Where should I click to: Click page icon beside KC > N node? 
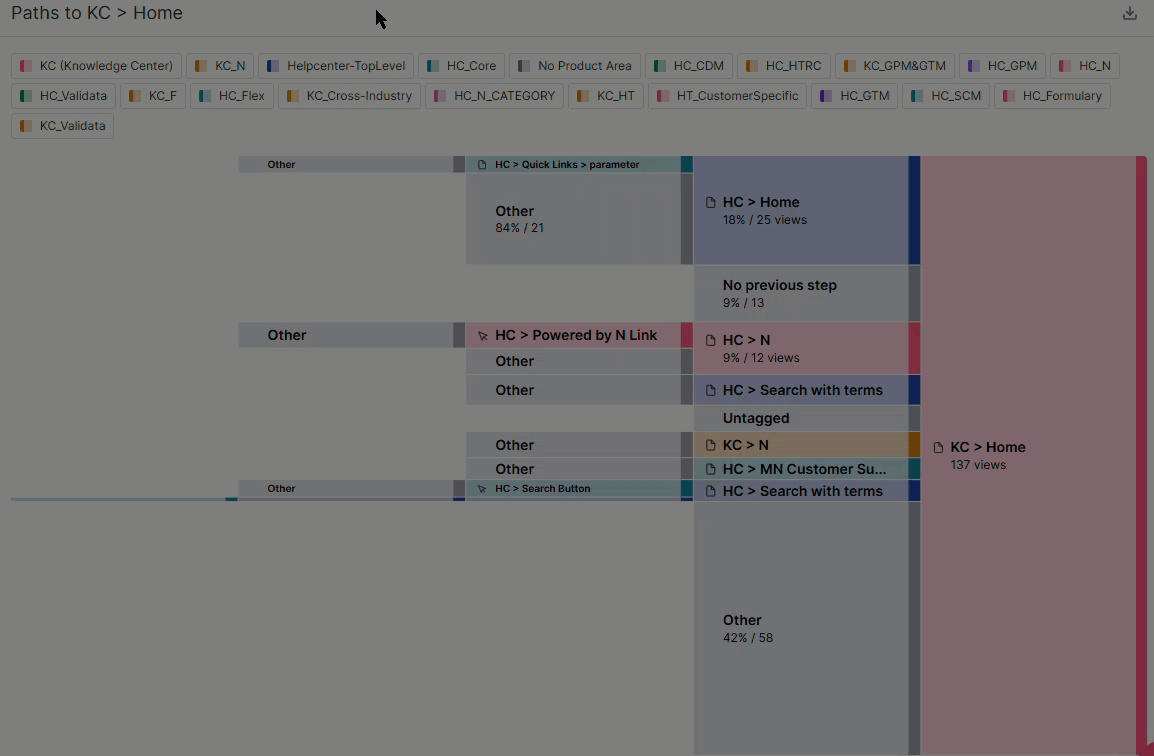coord(711,446)
